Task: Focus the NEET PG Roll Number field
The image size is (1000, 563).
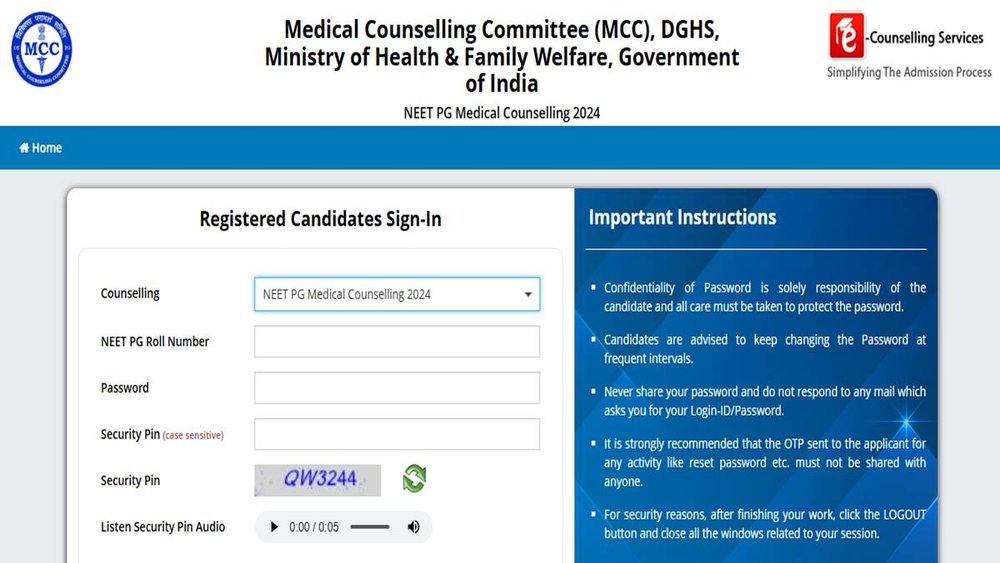Action: 397,342
